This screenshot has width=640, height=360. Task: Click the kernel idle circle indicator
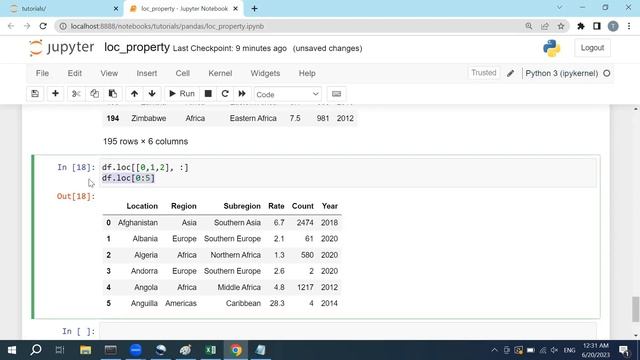607,73
